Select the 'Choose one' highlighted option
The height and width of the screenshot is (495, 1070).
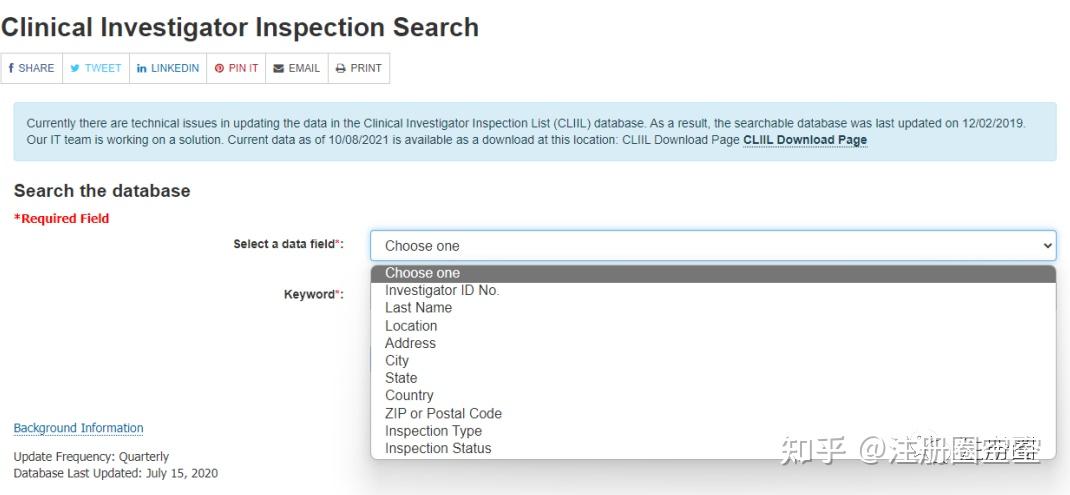point(422,273)
